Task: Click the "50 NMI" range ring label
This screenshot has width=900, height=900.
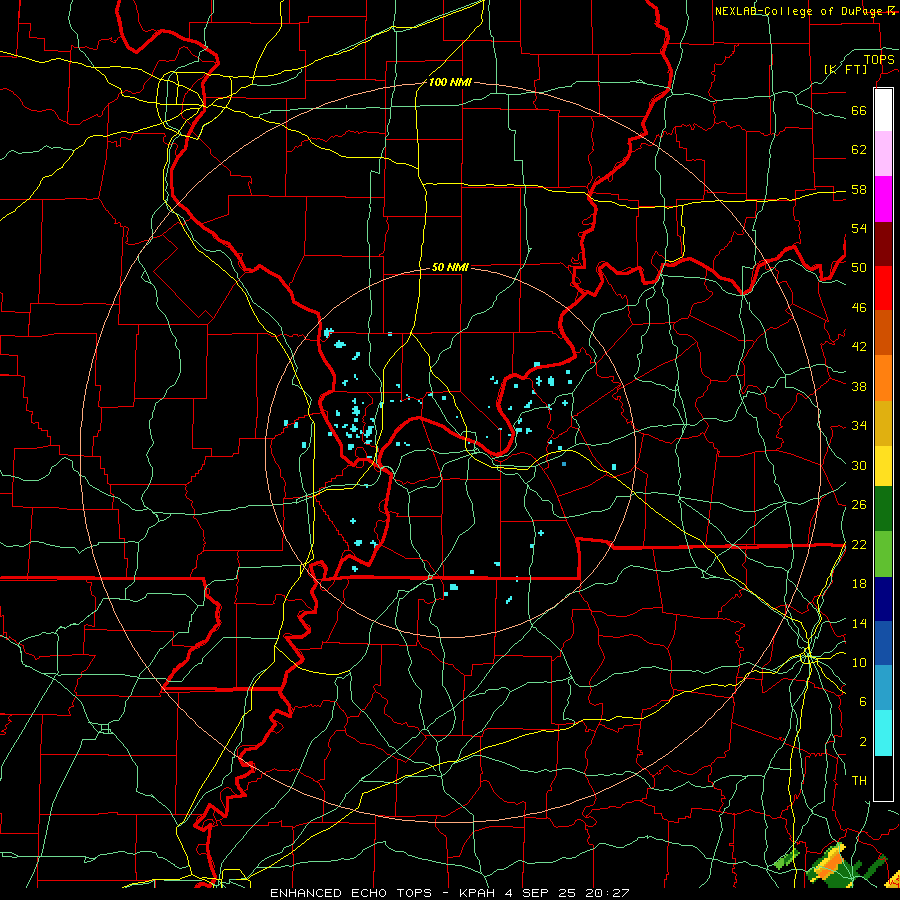Action: (x=450, y=267)
